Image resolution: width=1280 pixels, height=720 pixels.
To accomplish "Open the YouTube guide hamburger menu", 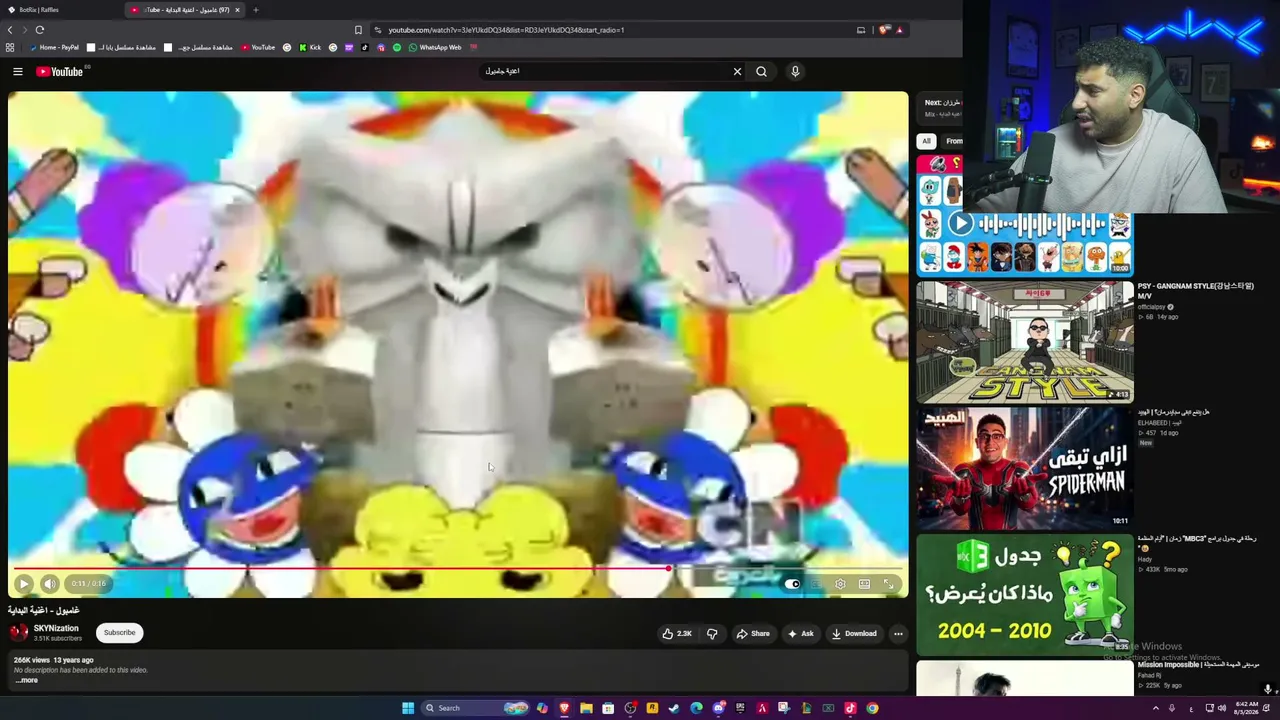I will (x=18, y=71).
